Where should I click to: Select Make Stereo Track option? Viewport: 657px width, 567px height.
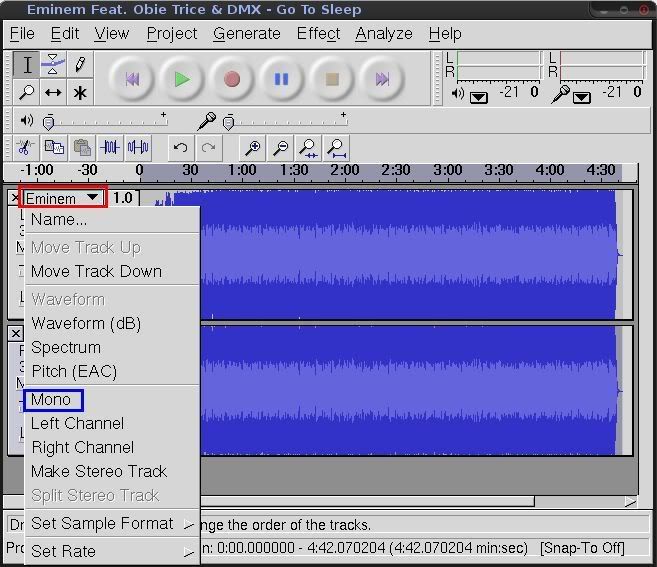pyautogui.click(x=99, y=471)
